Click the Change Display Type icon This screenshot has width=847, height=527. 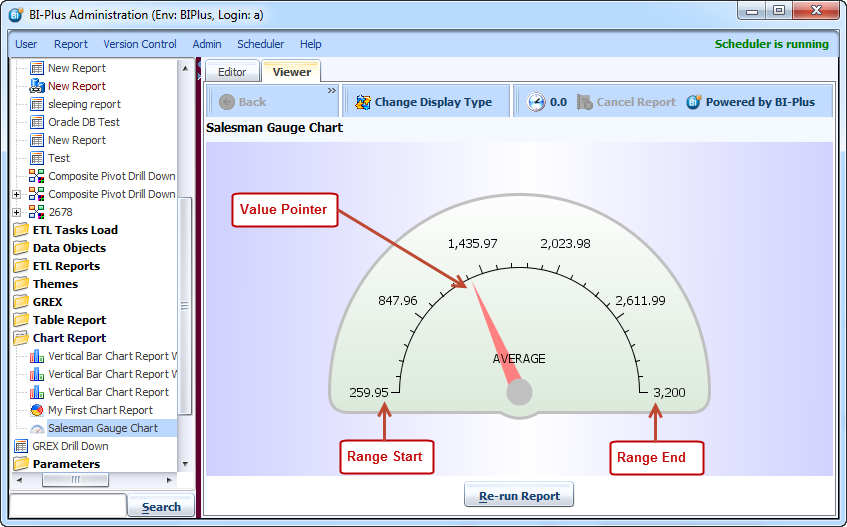click(361, 102)
